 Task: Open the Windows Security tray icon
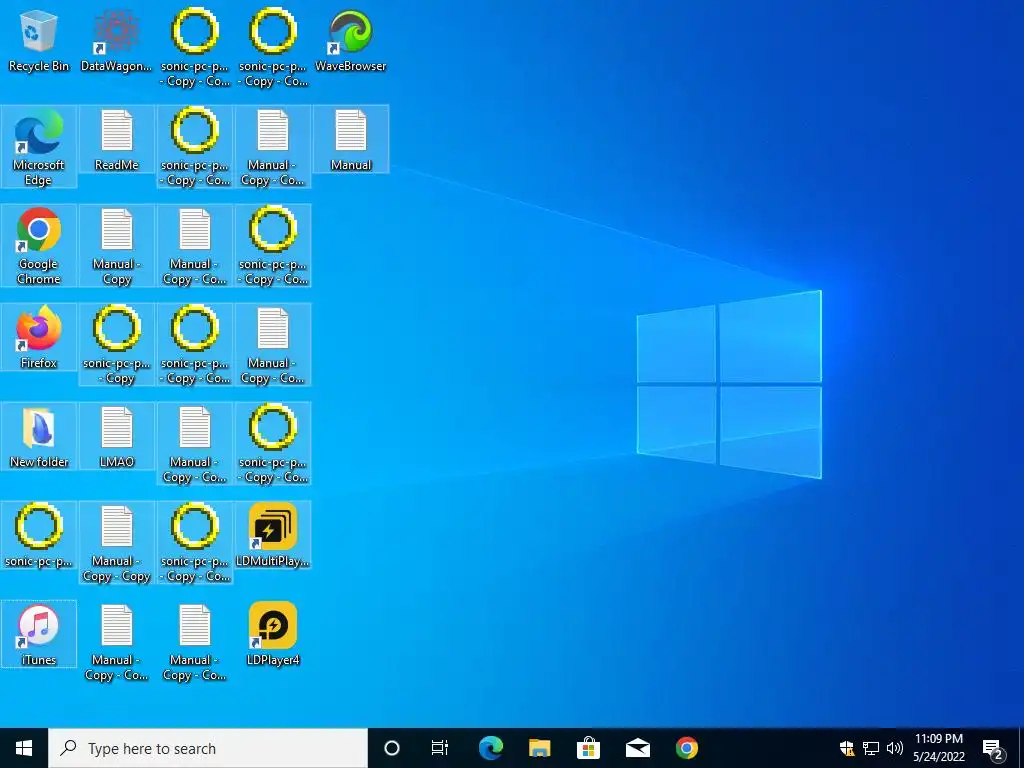[x=847, y=748]
